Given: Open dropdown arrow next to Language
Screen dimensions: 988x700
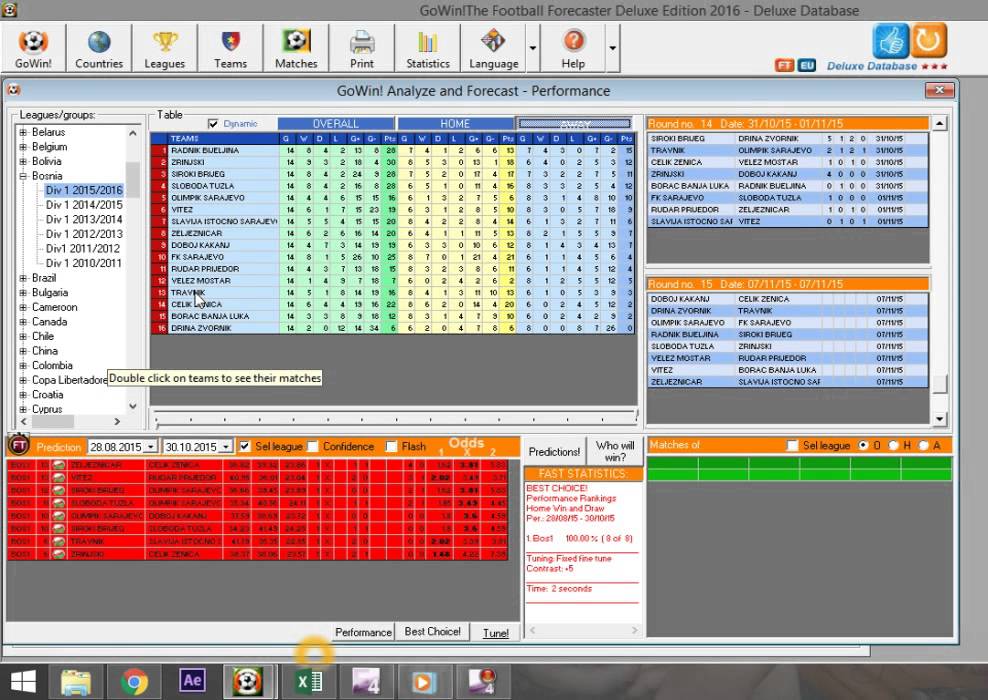Looking at the screenshot, I should pos(533,49).
